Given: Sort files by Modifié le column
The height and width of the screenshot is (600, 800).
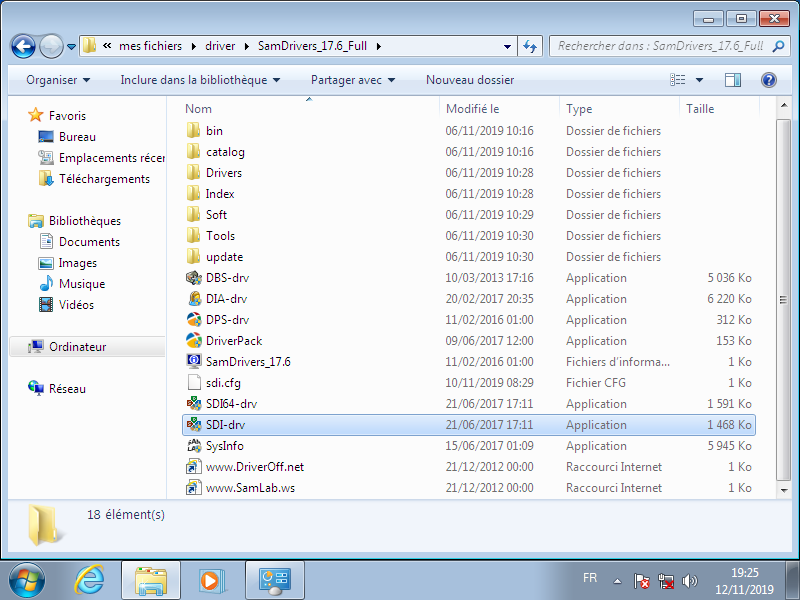Looking at the screenshot, I should point(472,109).
